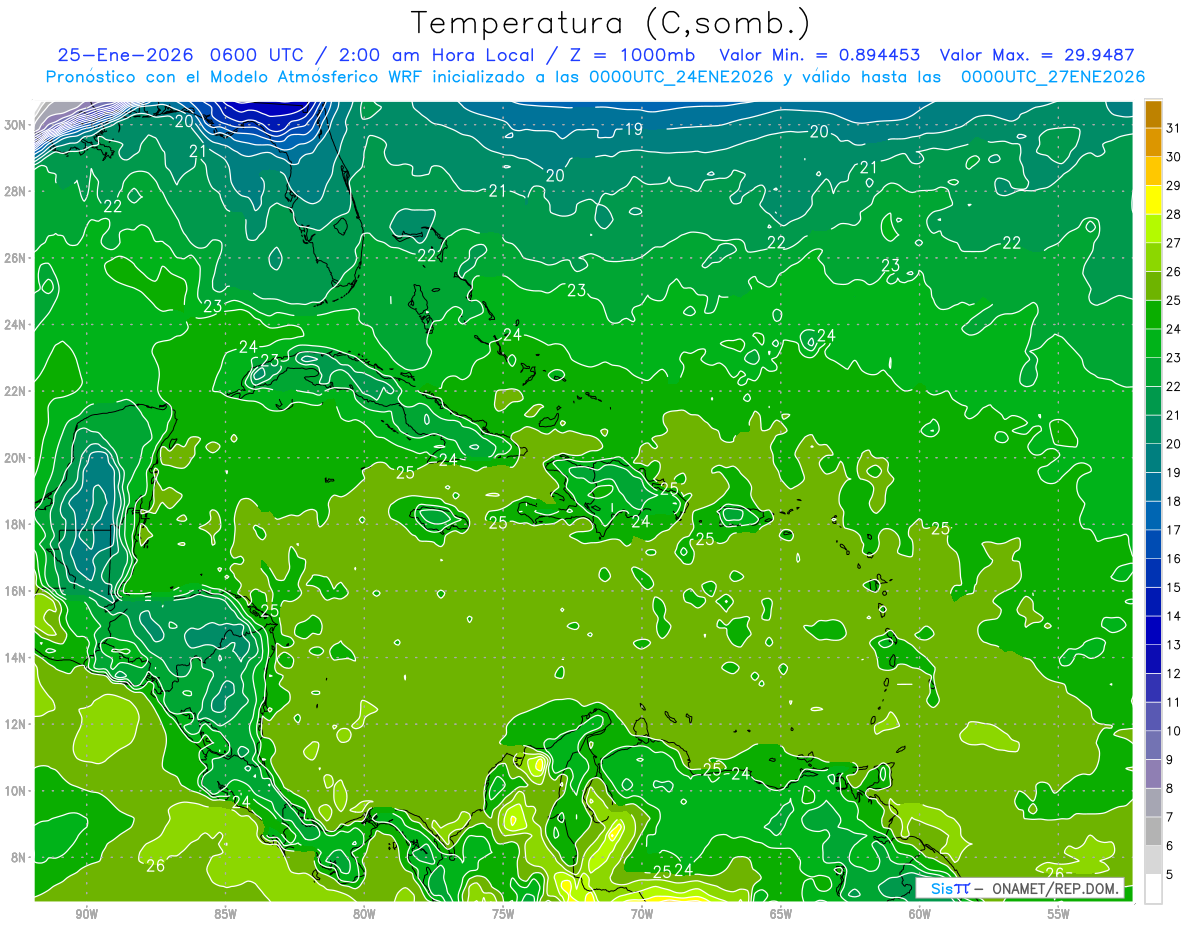Click the 90W longitude axis label
Image resolution: width=1200 pixels, height=927 pixels.
tap(86, 914)
